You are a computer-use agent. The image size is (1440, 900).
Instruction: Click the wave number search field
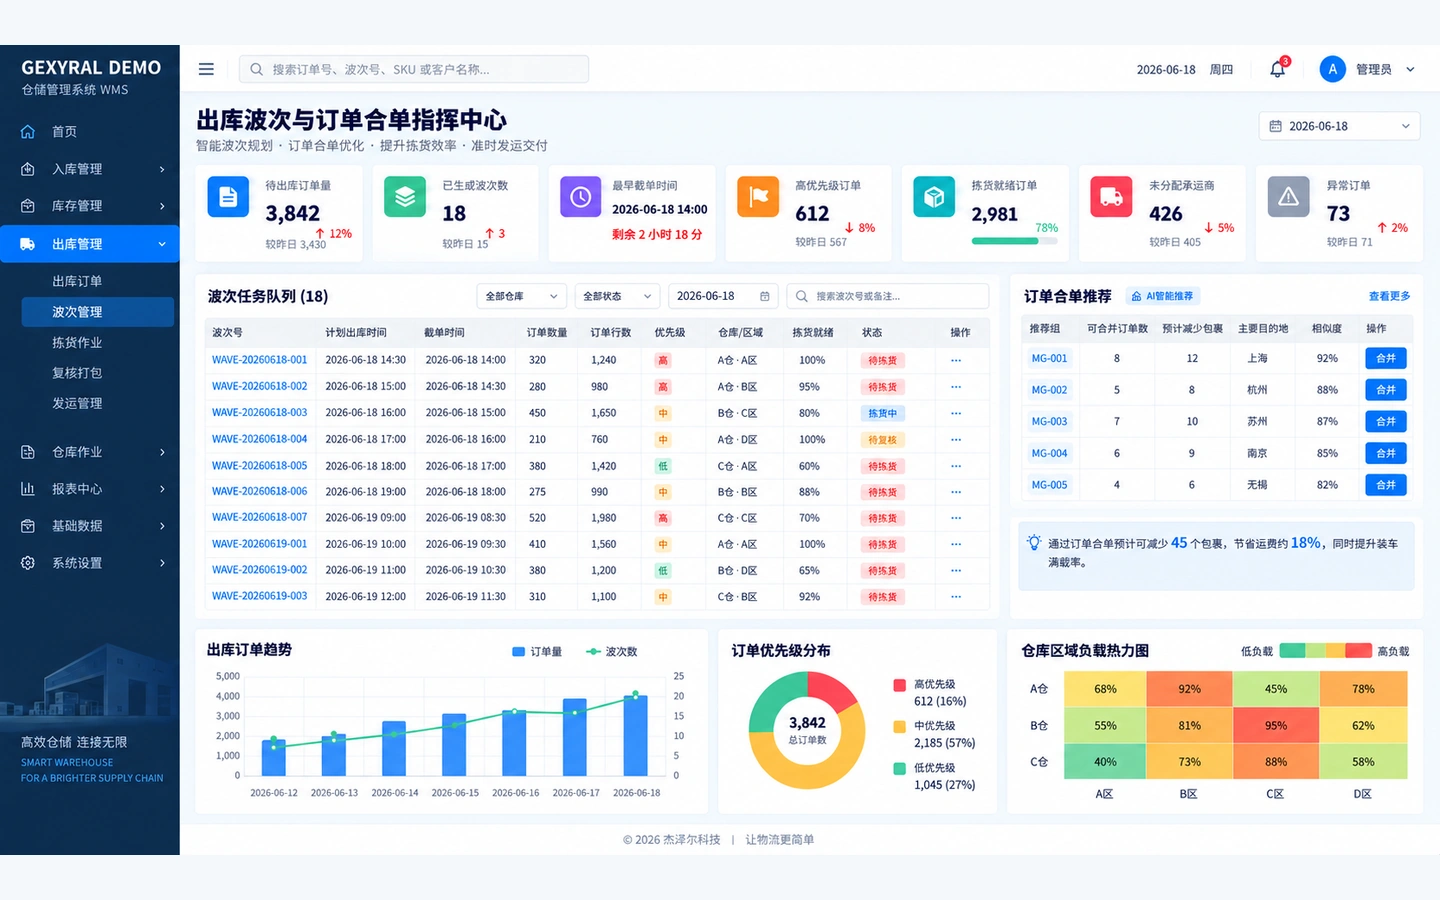tap(888, 296)
